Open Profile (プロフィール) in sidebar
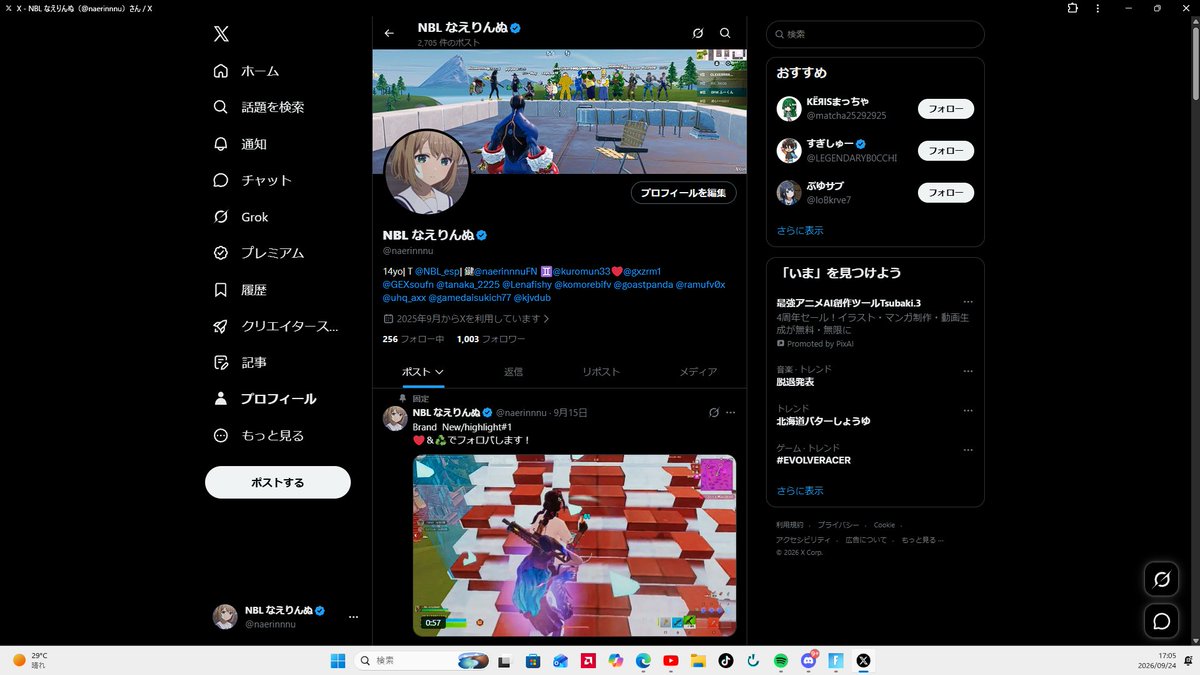1200x675 pixels. (x=265, y=399)
